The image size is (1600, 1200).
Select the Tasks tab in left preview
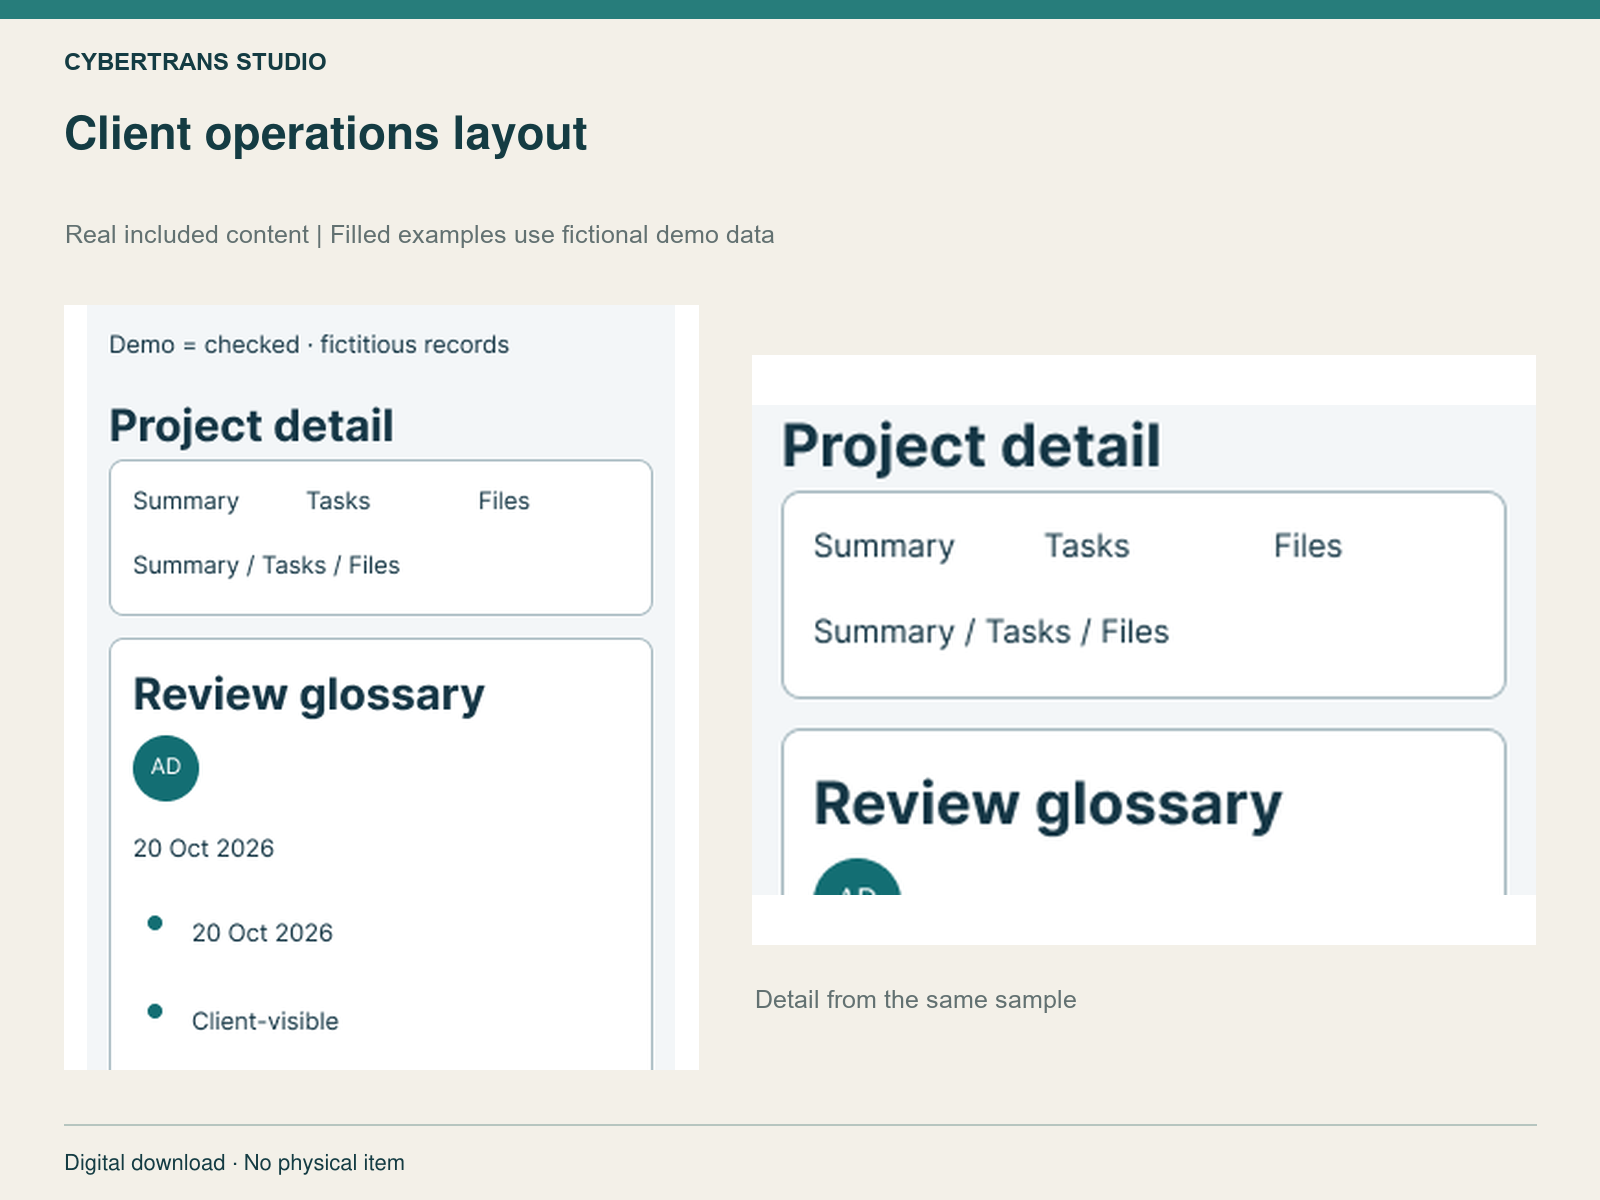[338, 501]
